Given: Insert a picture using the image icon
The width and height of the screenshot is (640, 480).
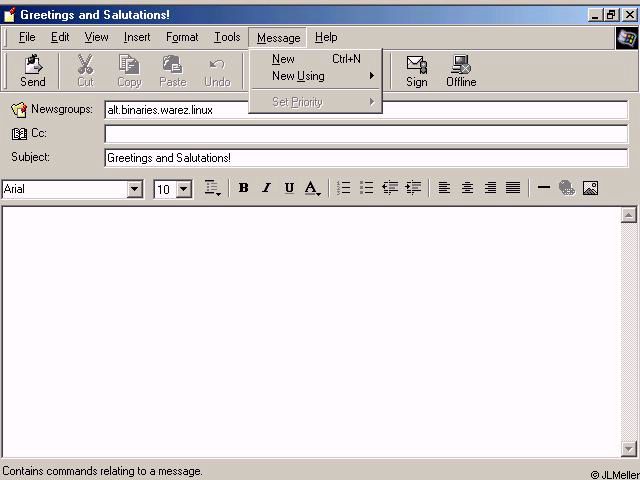Looking at the screenshot, I should [590, 188].
